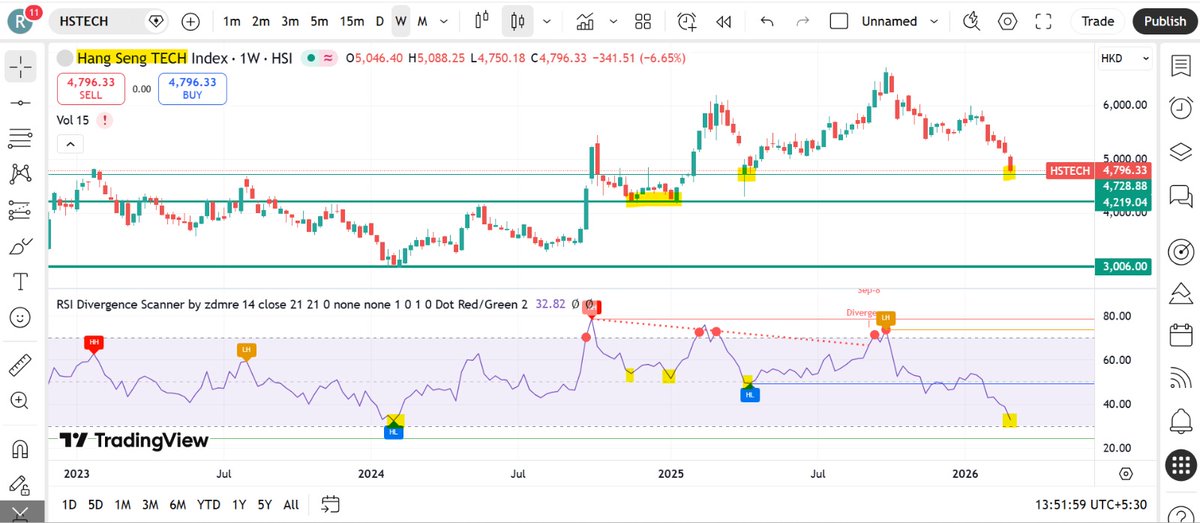Screen dimensions: 1200x523
Task: Toggle magnet mode in left toolbar
Action: pos(19,448)
